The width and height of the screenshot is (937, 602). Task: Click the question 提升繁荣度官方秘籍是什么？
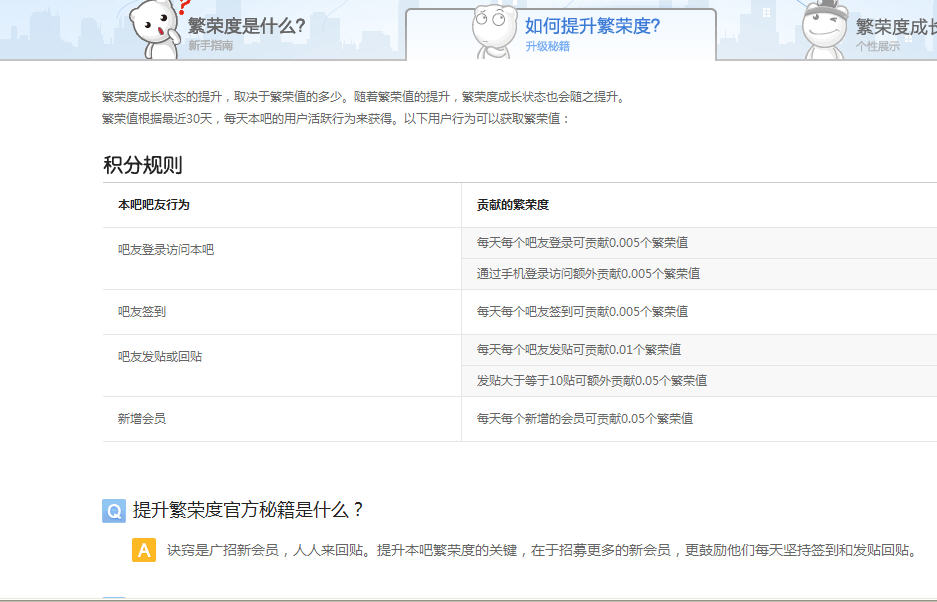248,510
